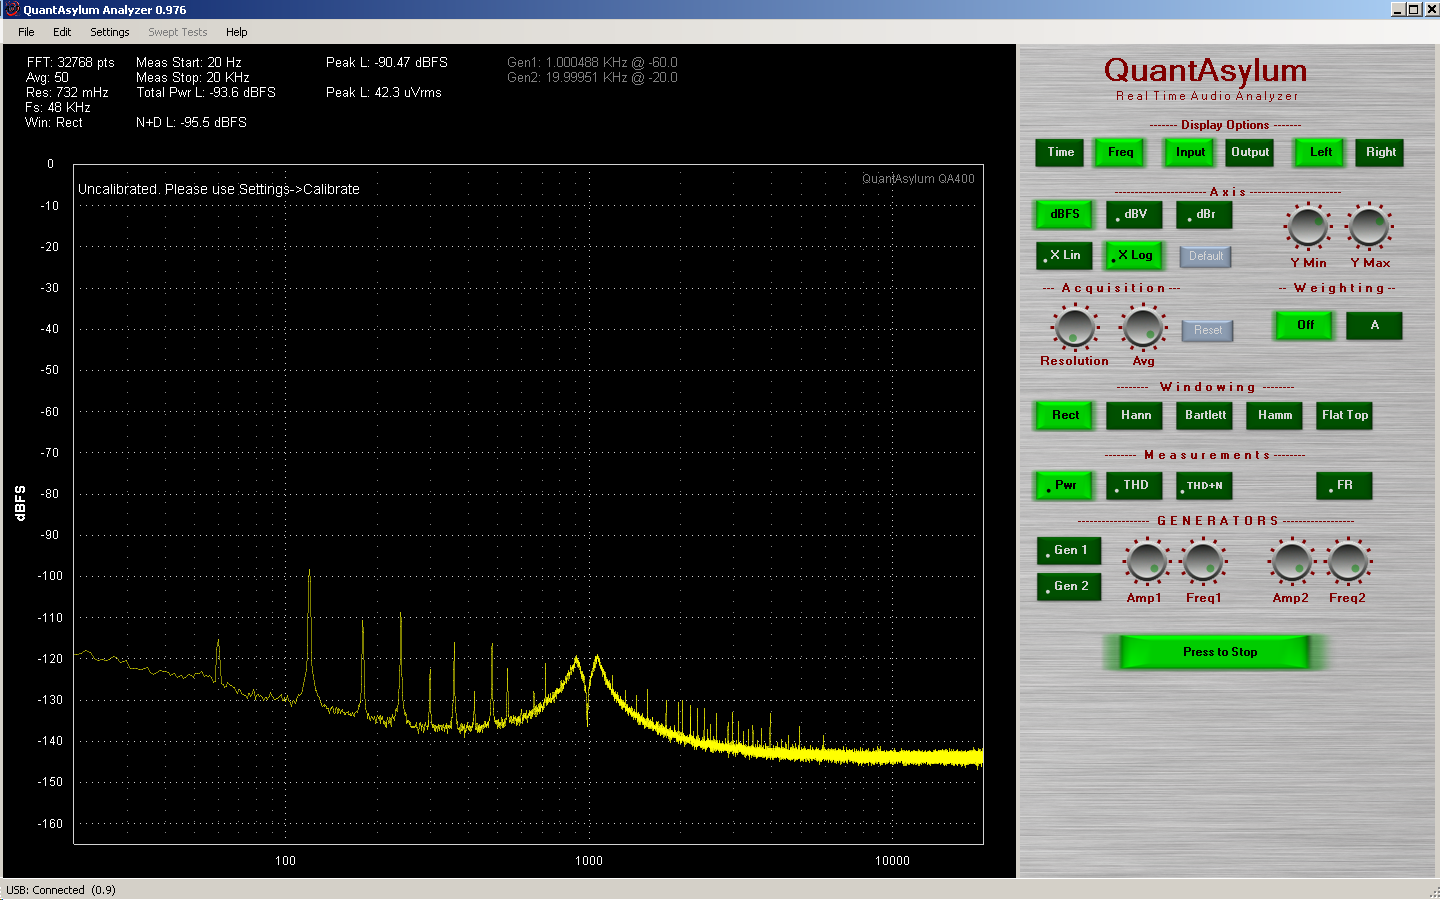Open the Settings menu

pyautogui.click(x=110, y=32)
